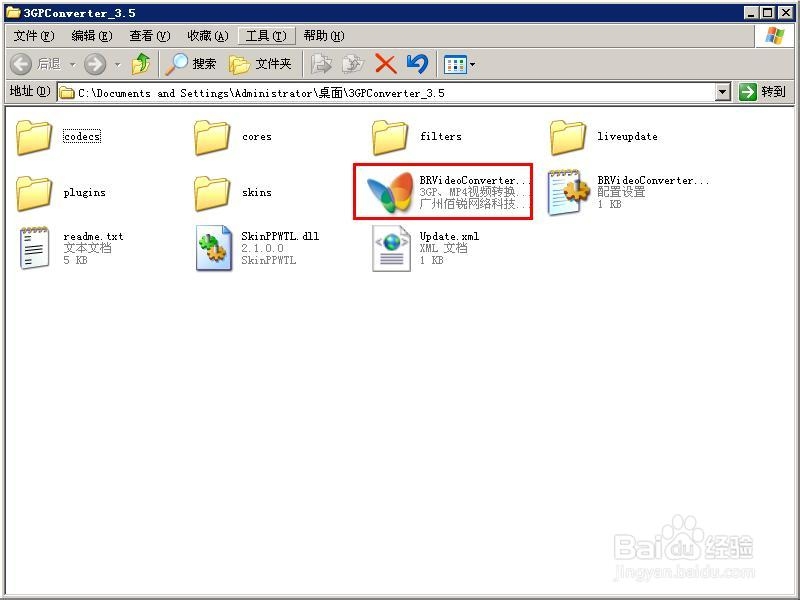The height and width of the screenshot is (600, 800).
Task: Select the SkinPPWTL.dll file icon
Action: [x=214, y=248]
